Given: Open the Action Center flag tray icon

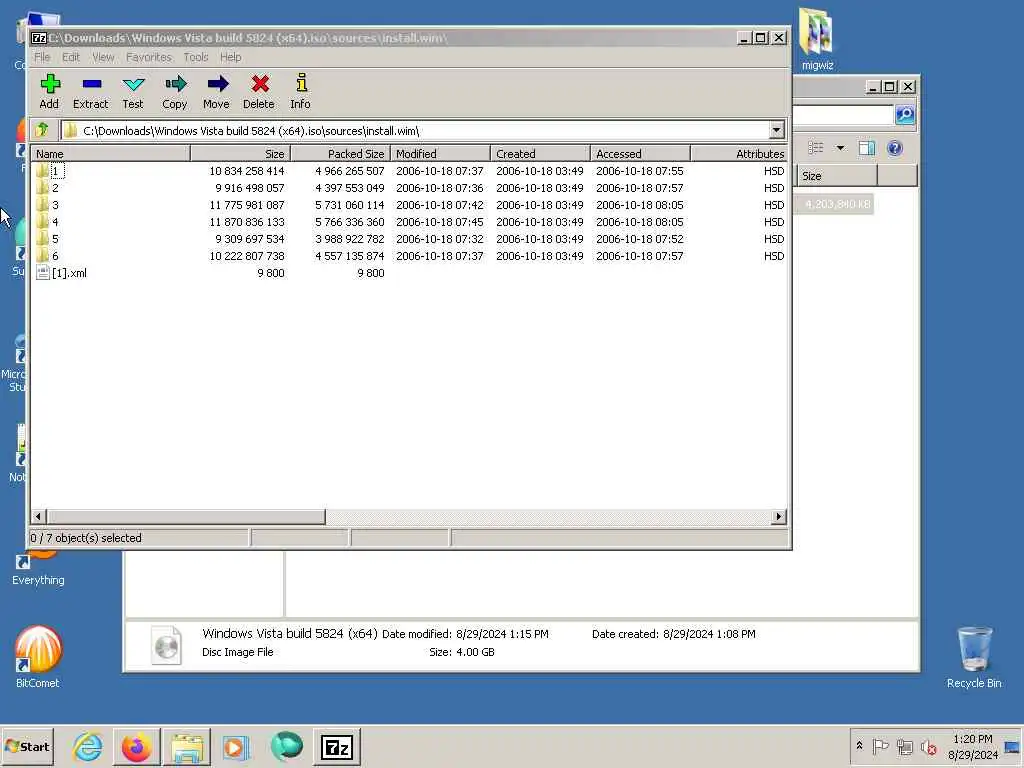Looking at the screenshot, I should 880,746.
